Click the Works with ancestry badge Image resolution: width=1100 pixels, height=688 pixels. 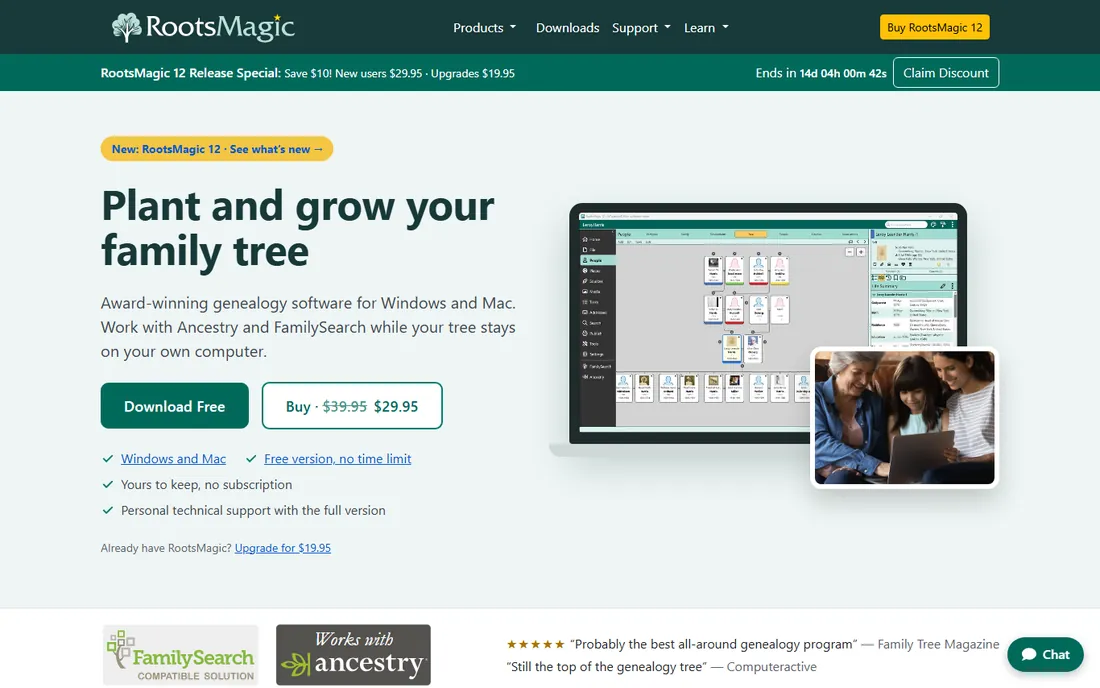(x=354, y=655)
